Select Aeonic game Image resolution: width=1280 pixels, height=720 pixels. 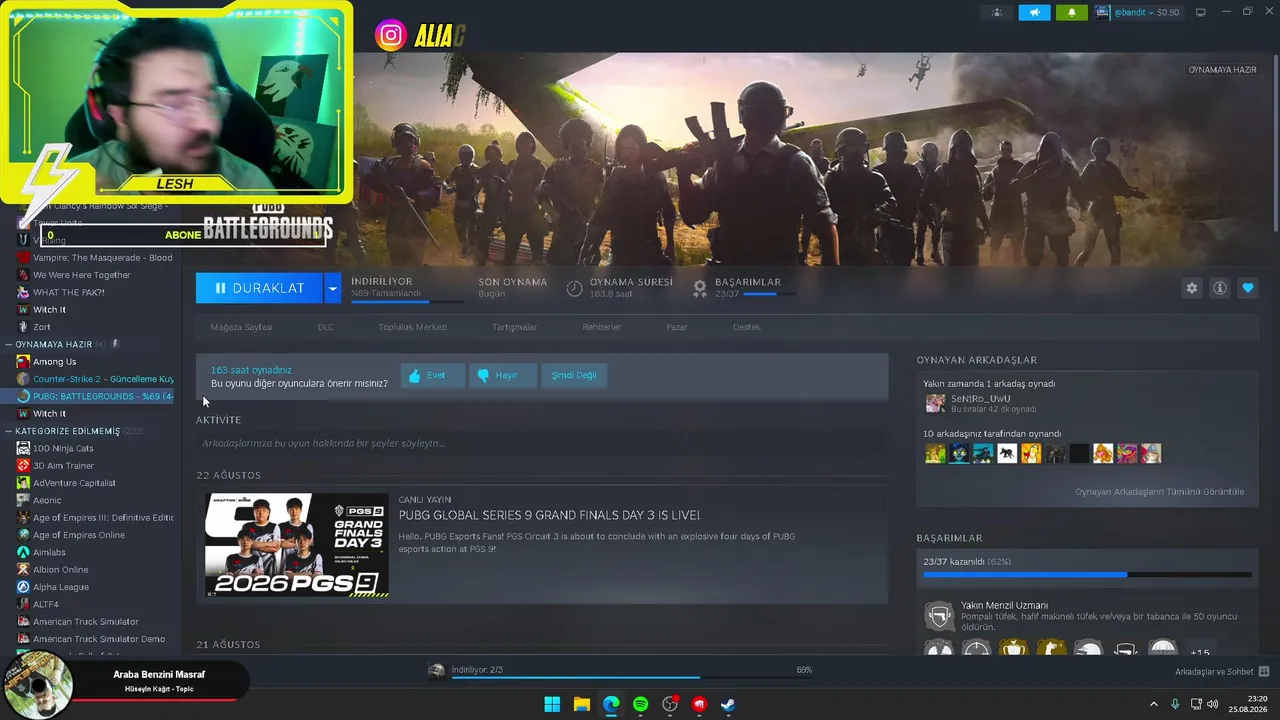[x=47, y=500]
